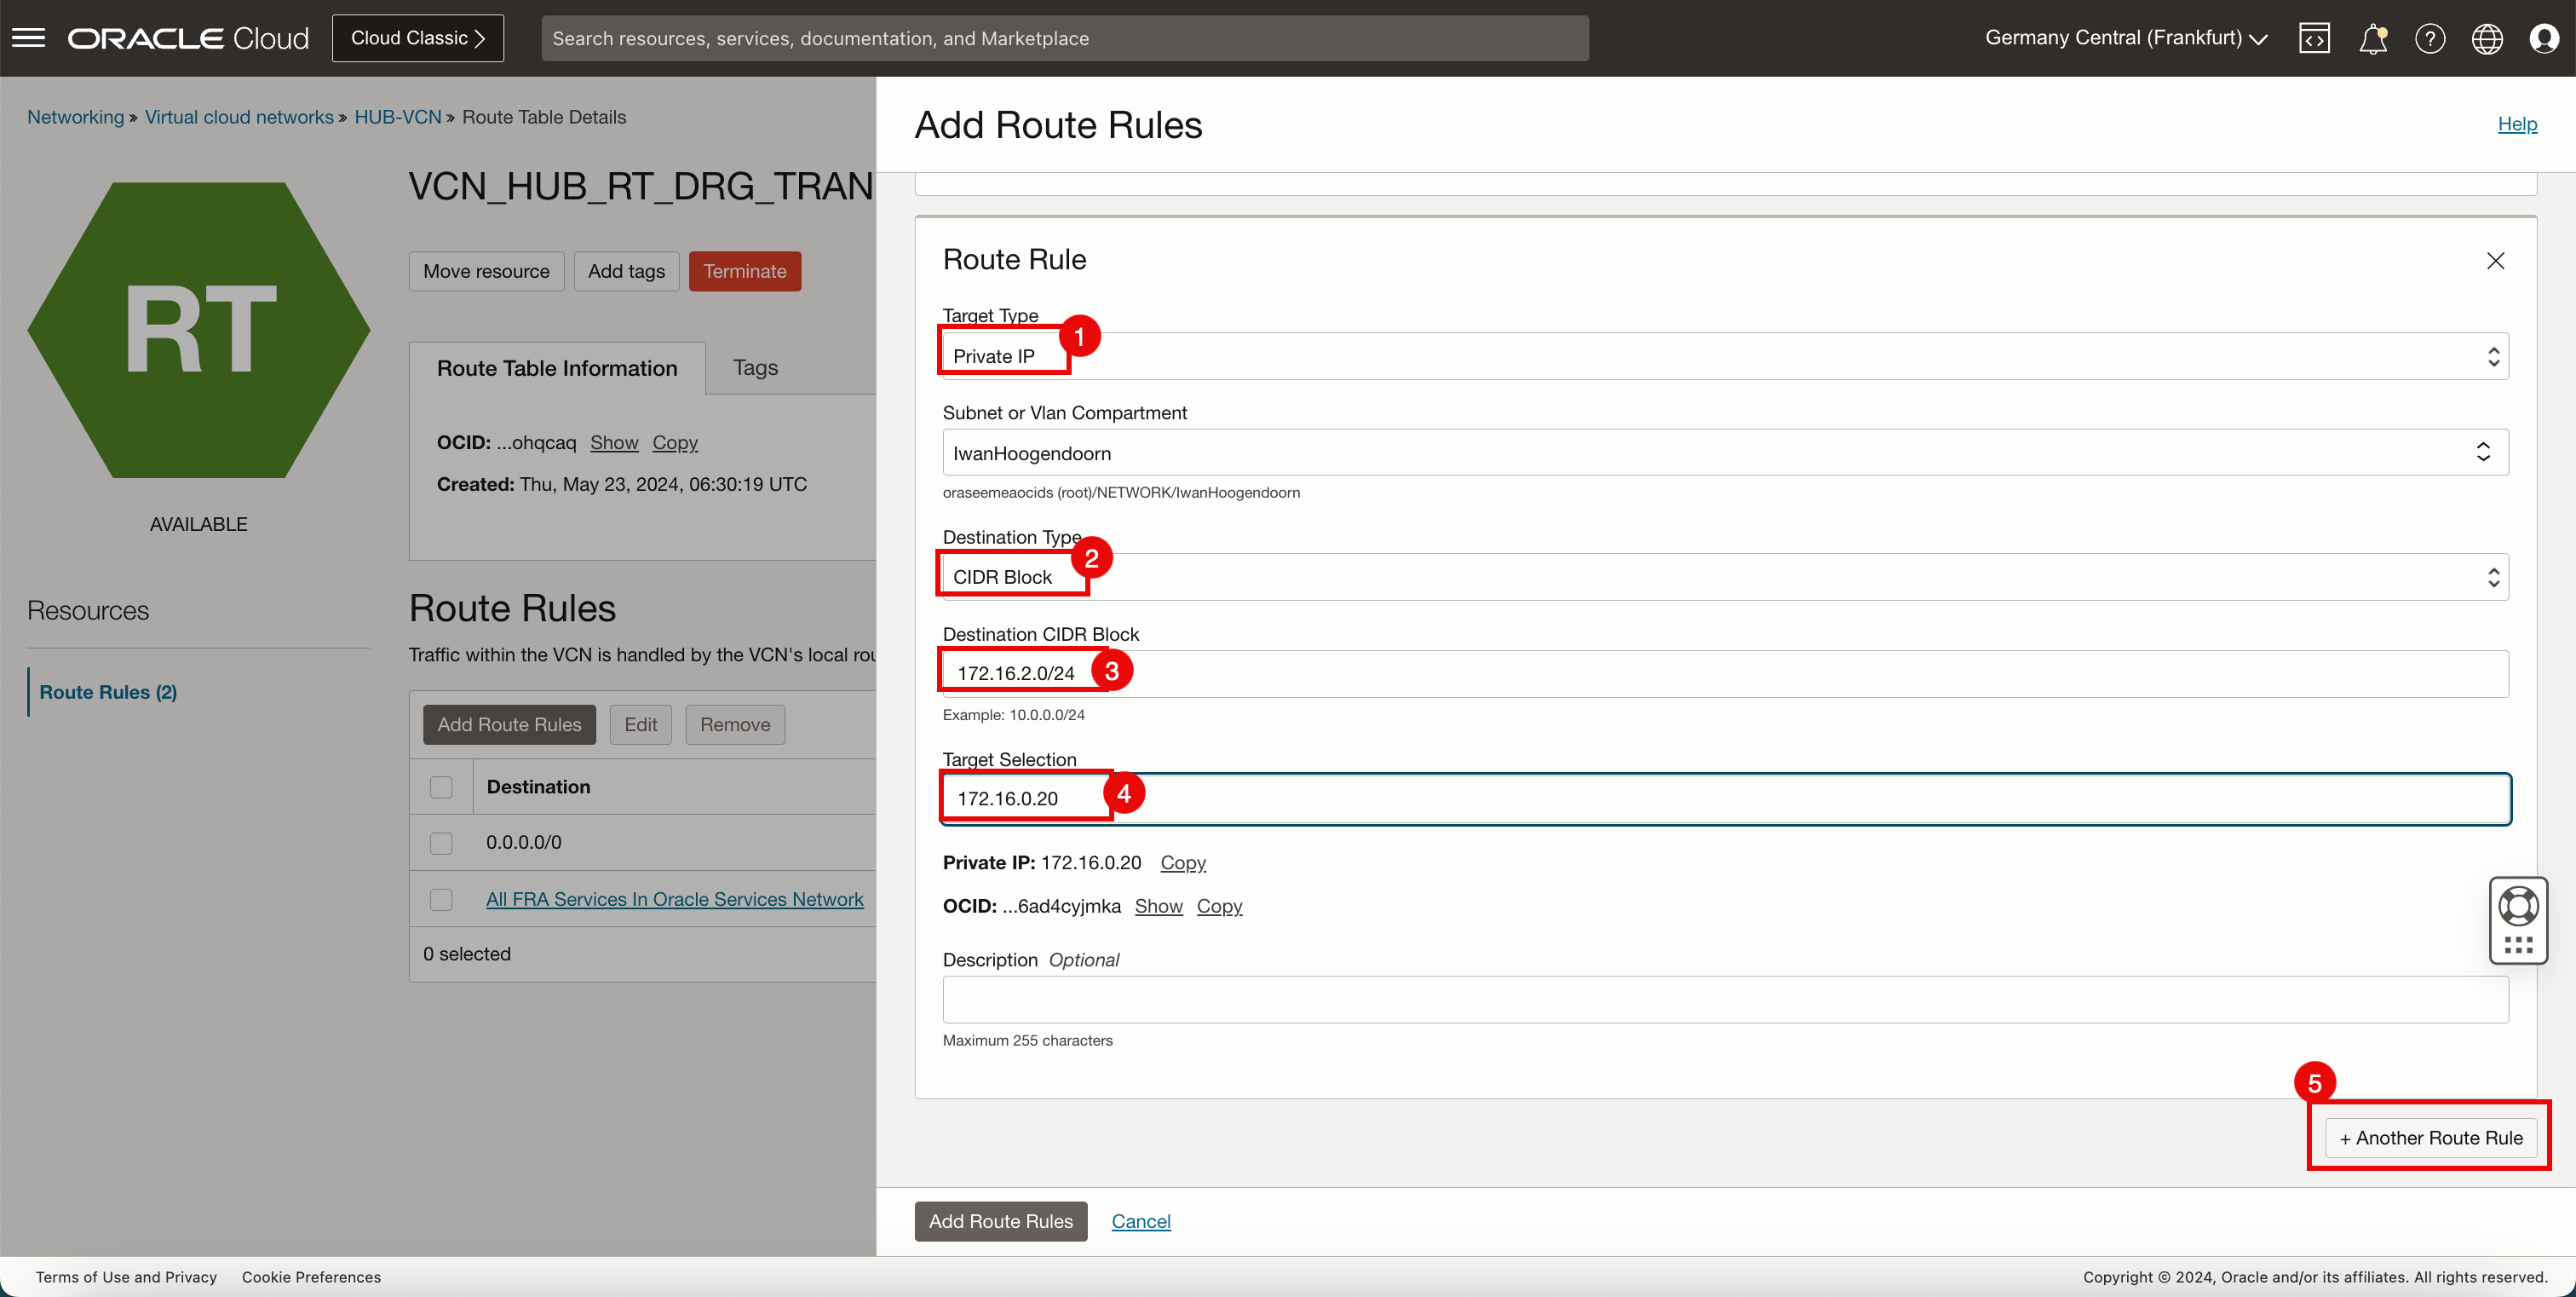
Task: Click the help question mark icon
Action: click(x=2430, y=37)
